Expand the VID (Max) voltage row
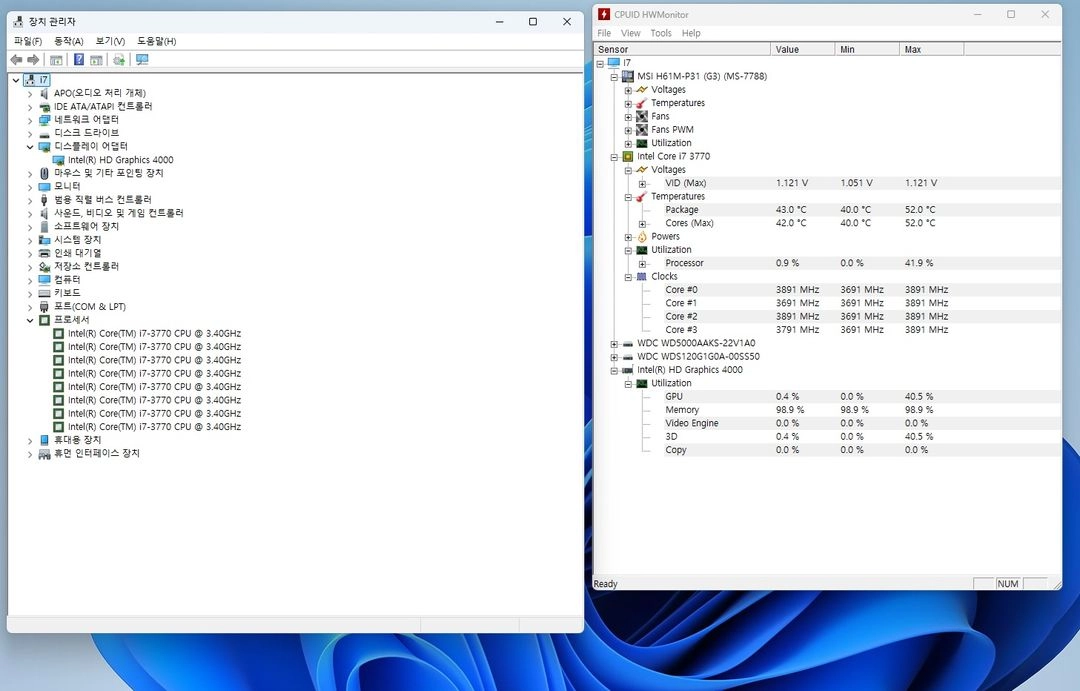 [642, 184]
